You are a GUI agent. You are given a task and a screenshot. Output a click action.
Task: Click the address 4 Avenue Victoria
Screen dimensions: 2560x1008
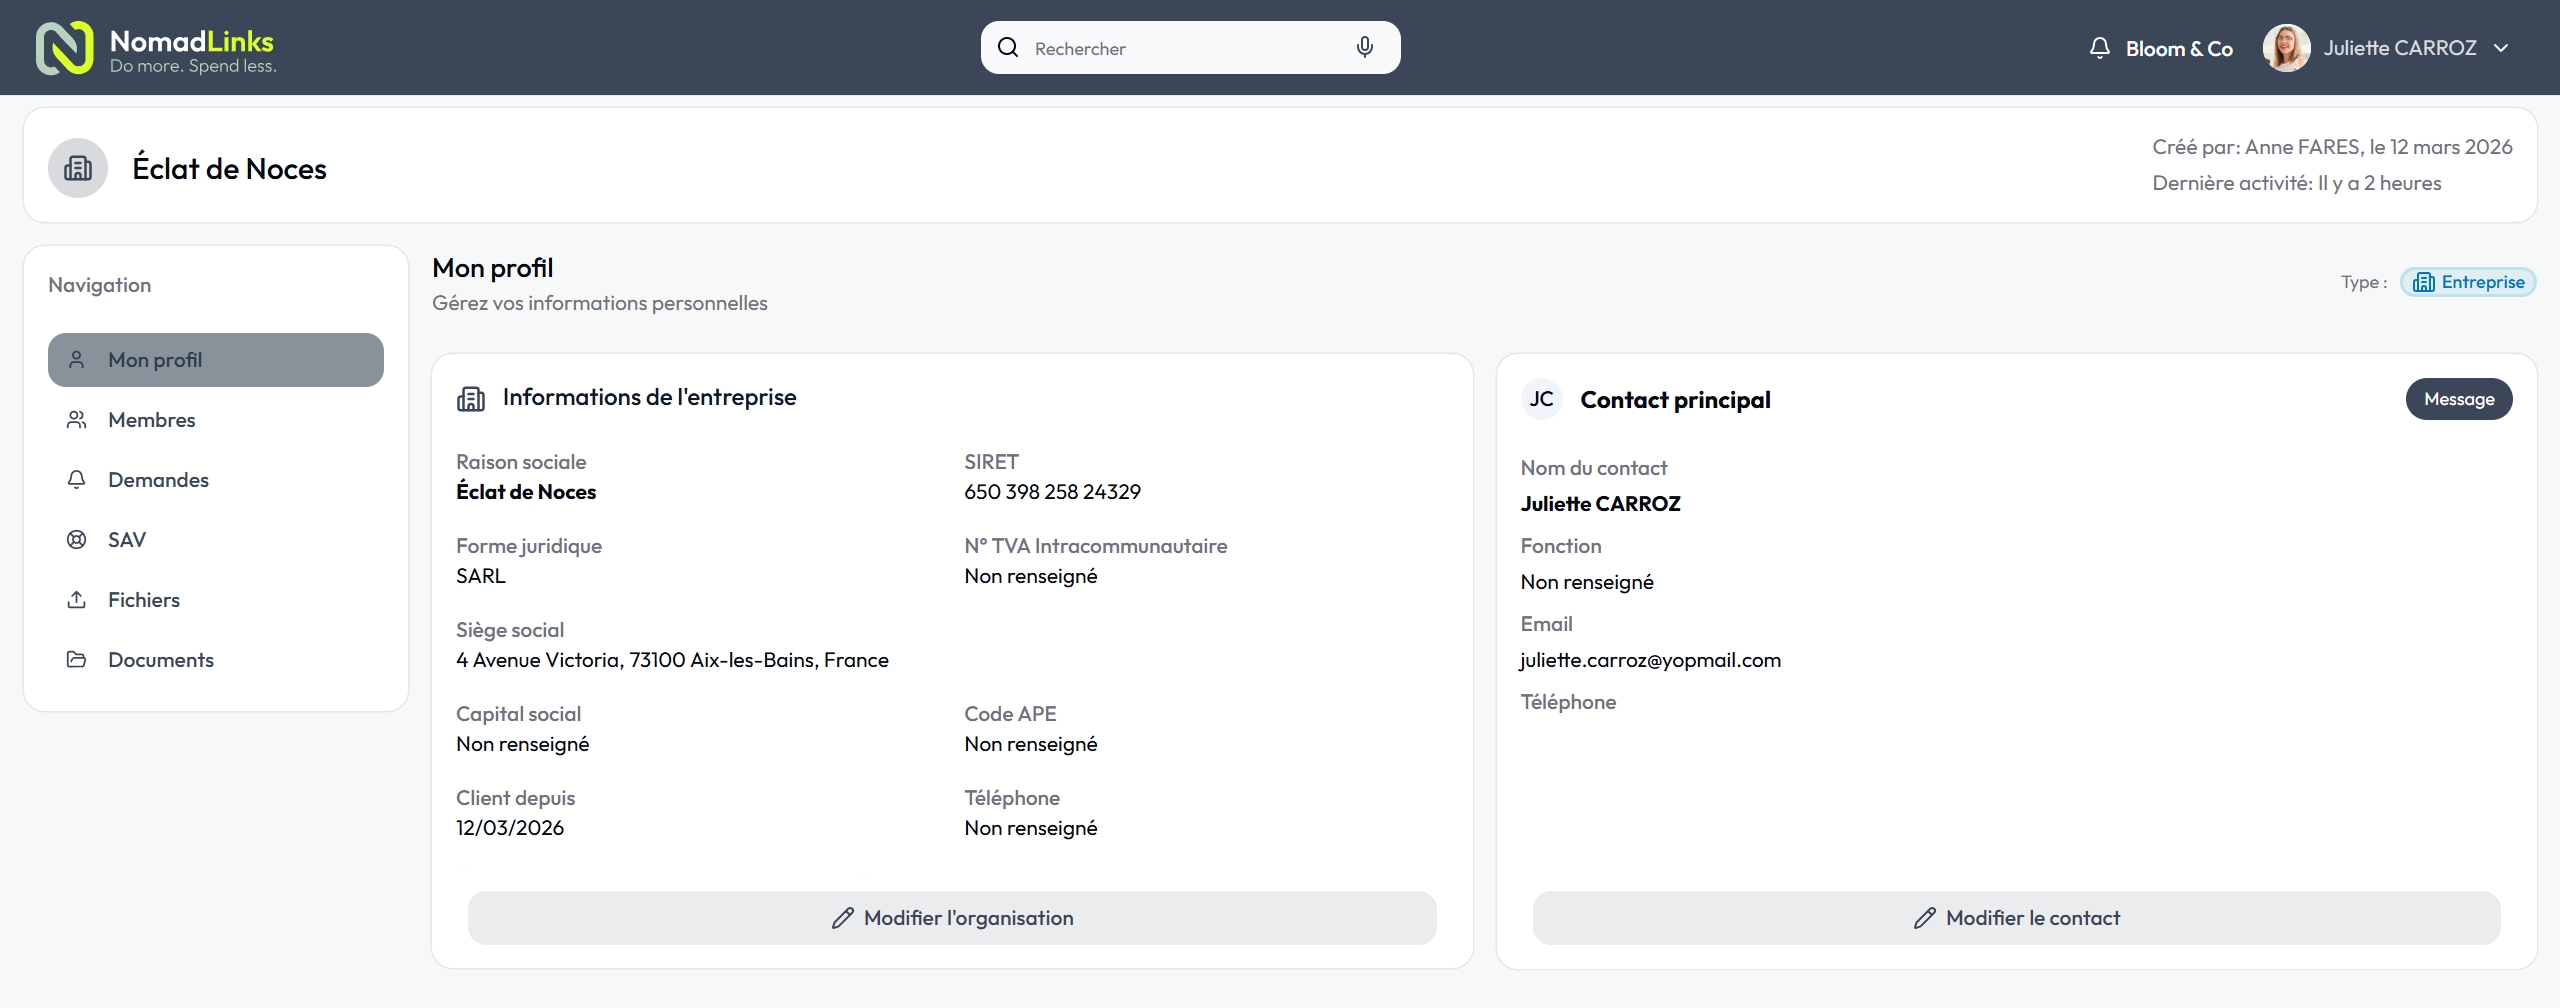click(672, 660)
